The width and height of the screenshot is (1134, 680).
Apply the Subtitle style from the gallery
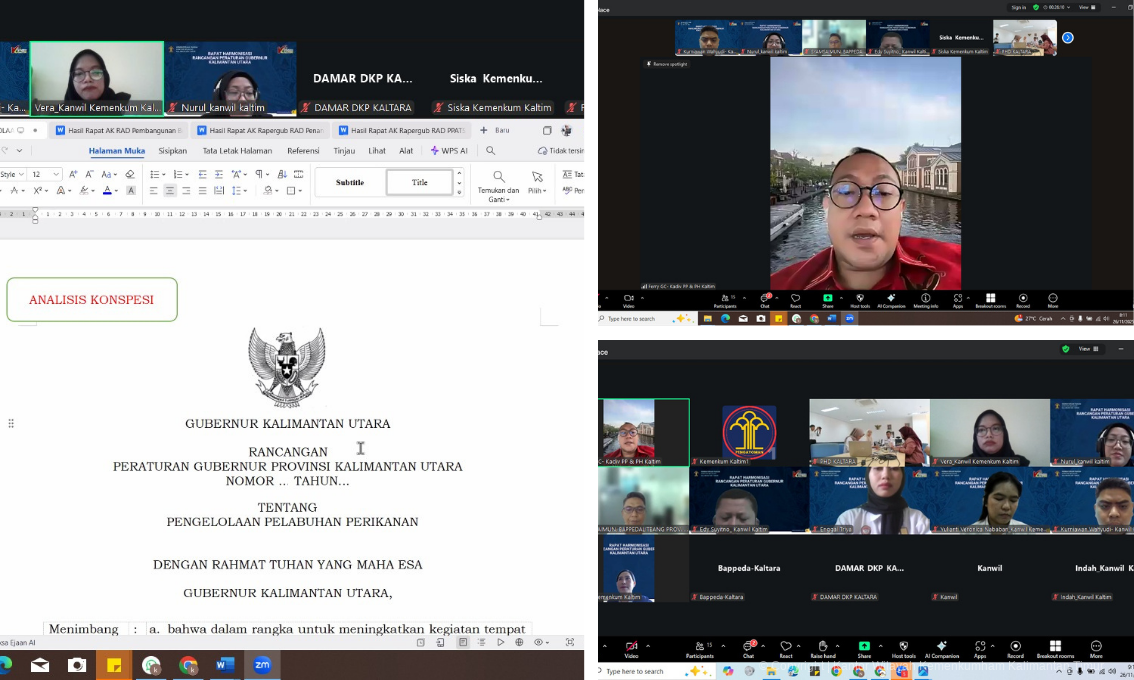coord(350,183)
